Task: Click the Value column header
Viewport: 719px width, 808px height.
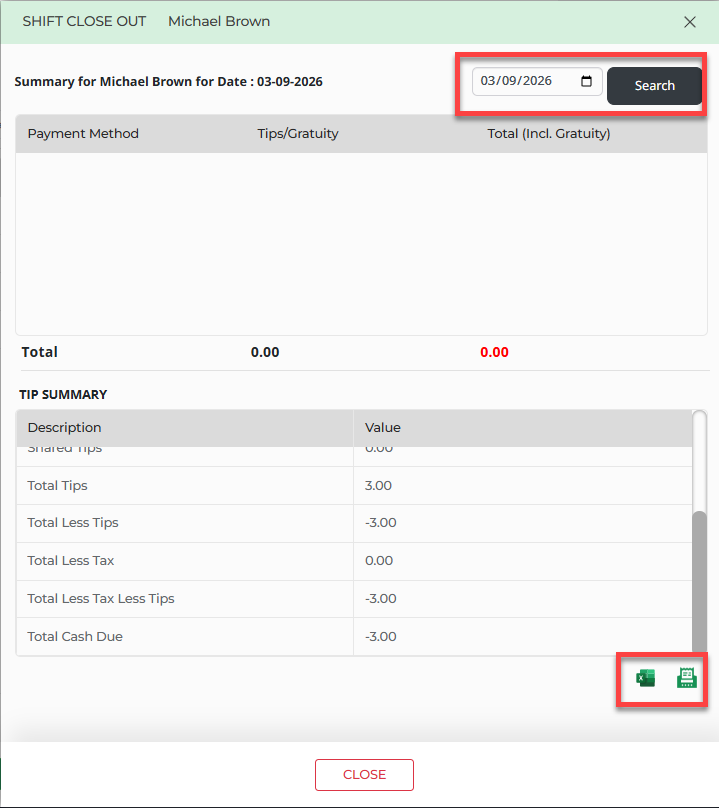Action: pos(383,427)
